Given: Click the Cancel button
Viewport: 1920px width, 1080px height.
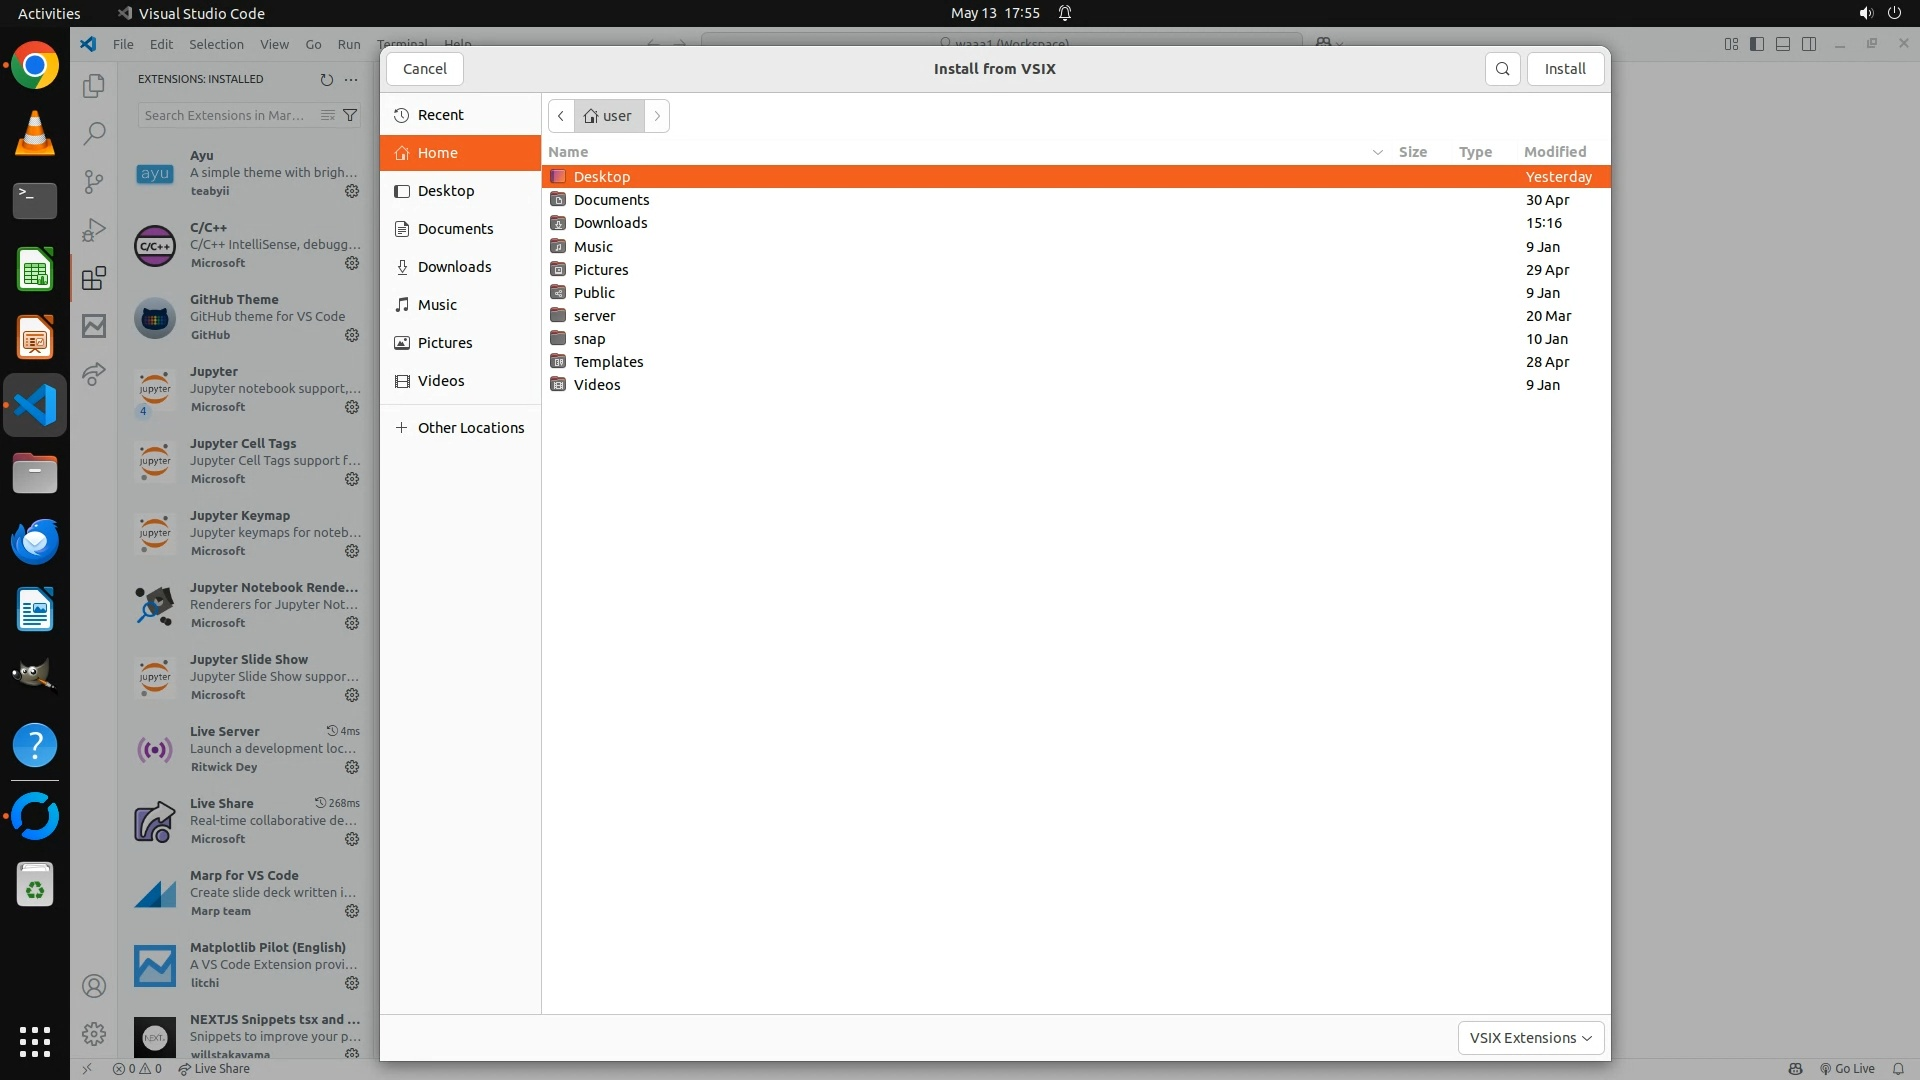Looking at the screenshot, I should click(425, 69).
